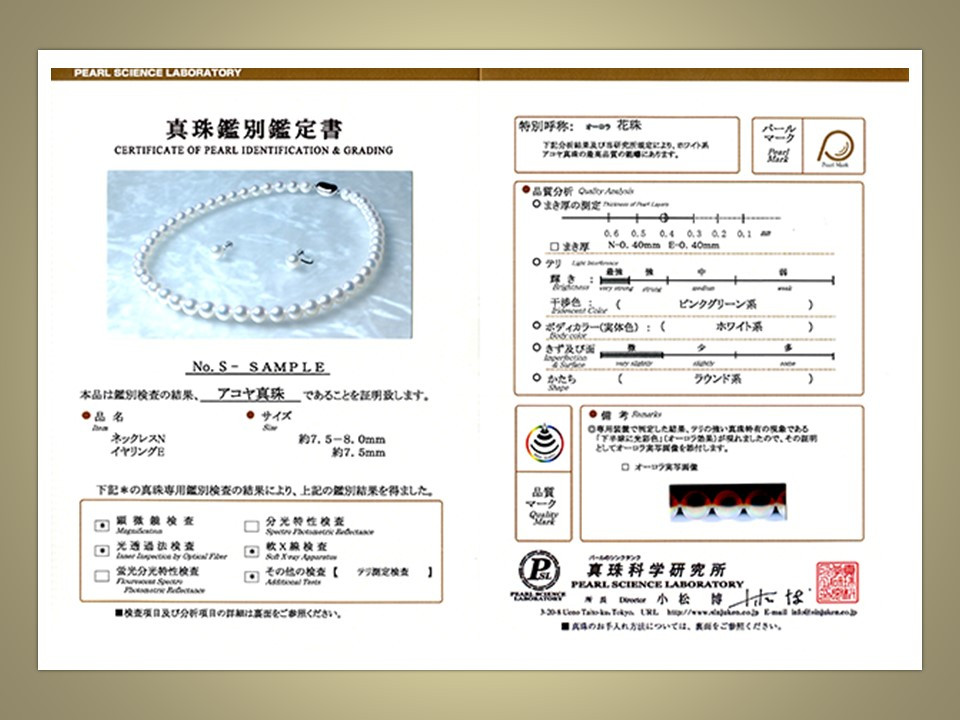Click the circle marker beside テリ
This screenshot has height=720, width=960.
pos(536,262)
